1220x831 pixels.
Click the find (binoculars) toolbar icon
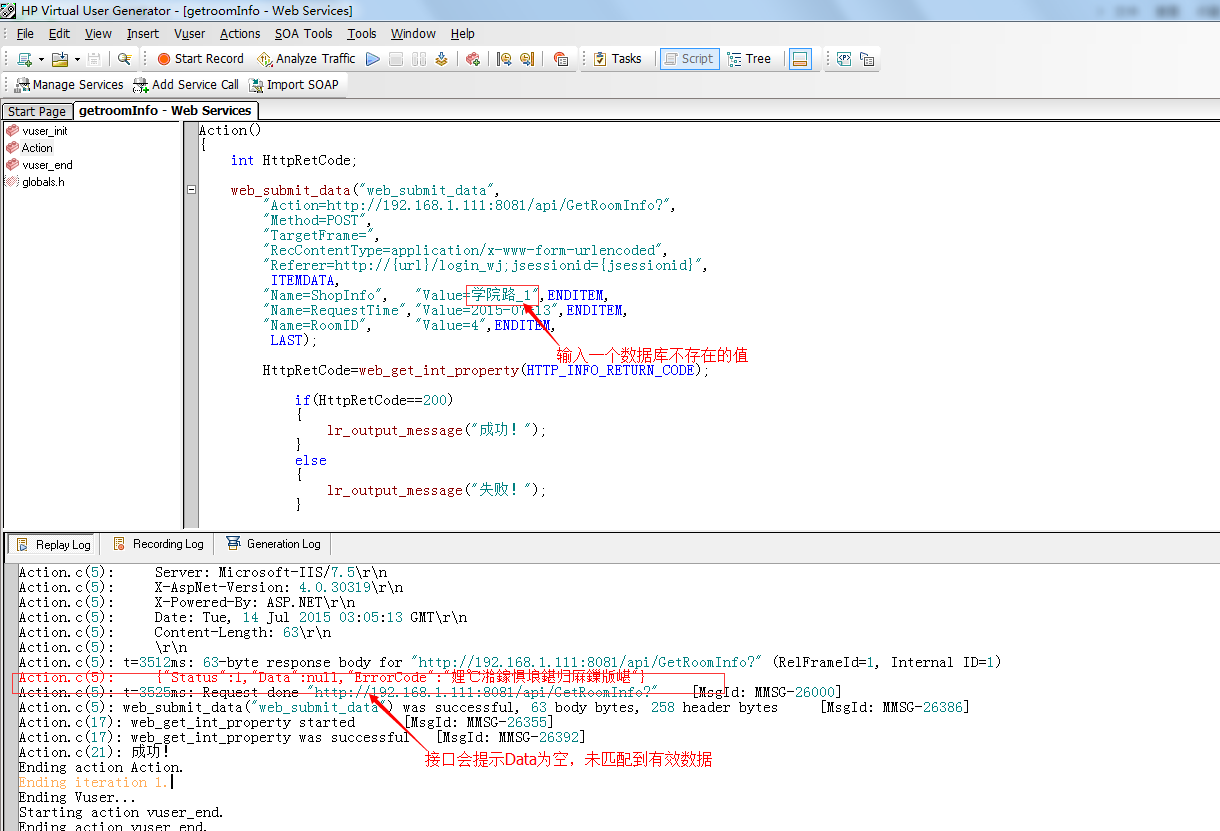click(124, 59)
